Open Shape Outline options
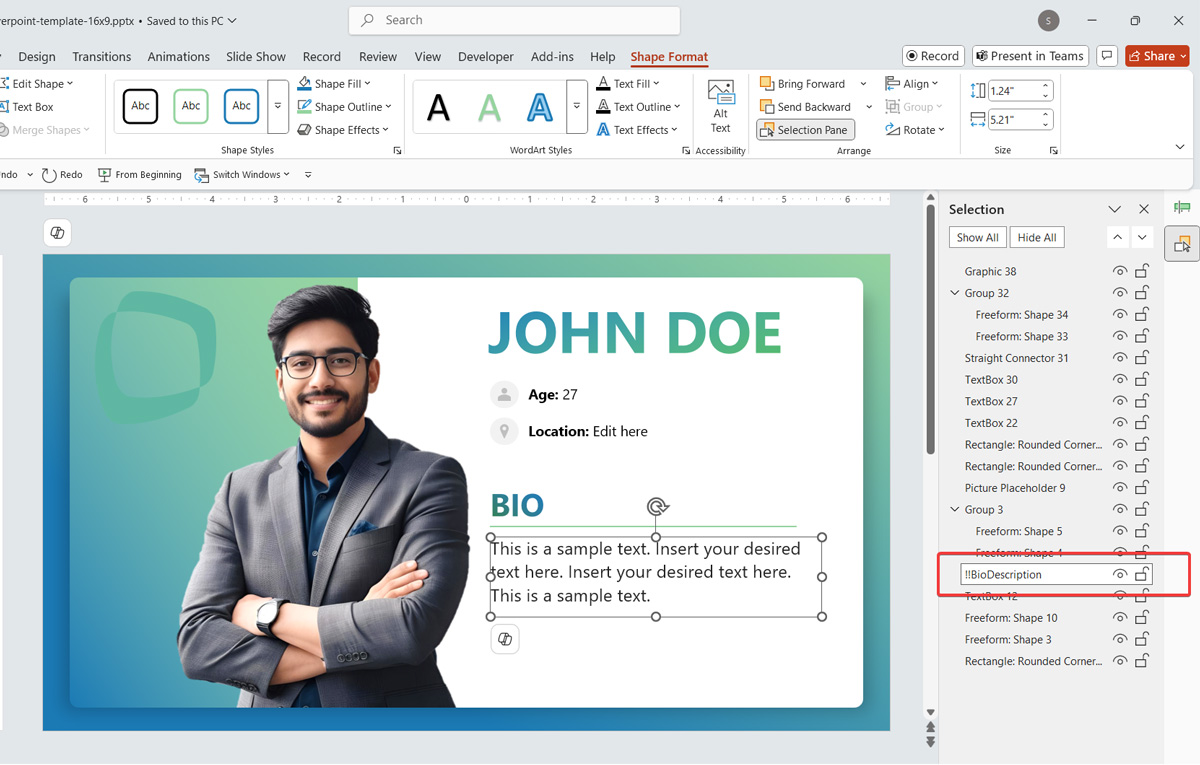 click(x=345, y=107)
